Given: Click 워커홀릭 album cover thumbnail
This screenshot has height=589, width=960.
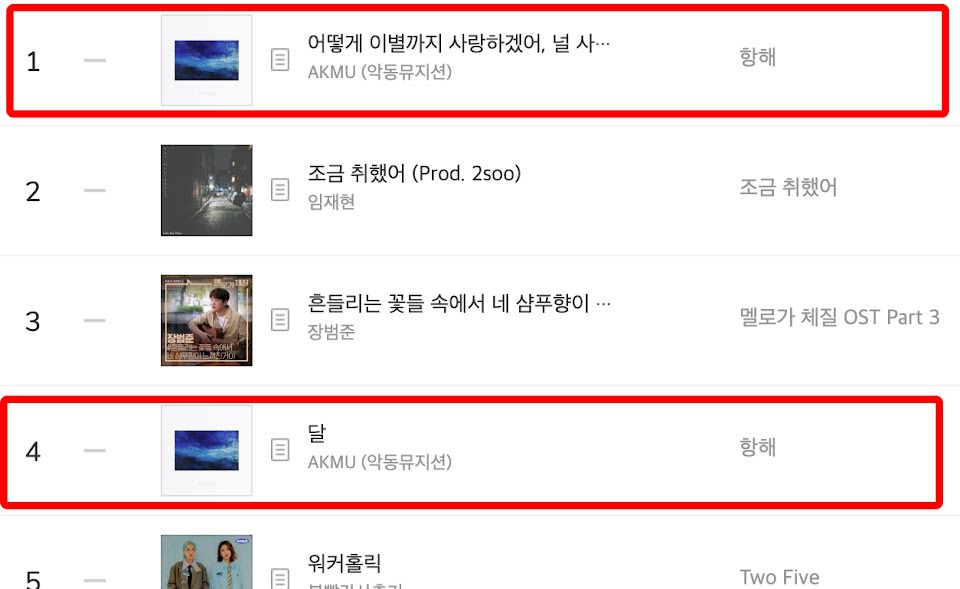Looking at the screenshot, I should pos(206,562).
